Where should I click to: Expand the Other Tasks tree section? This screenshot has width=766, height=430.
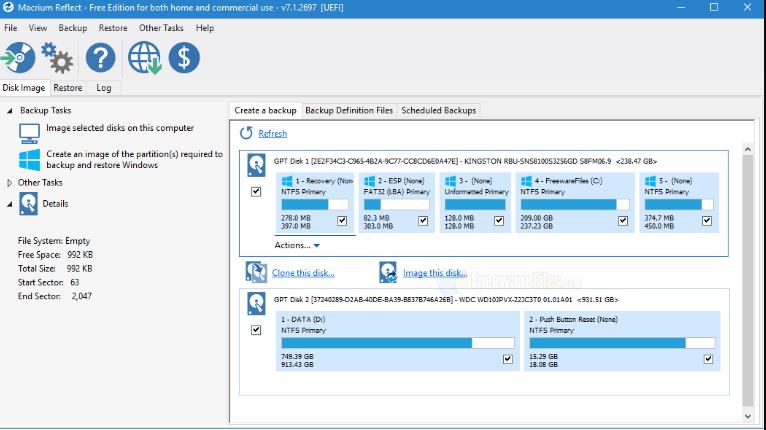pos(9,183)
